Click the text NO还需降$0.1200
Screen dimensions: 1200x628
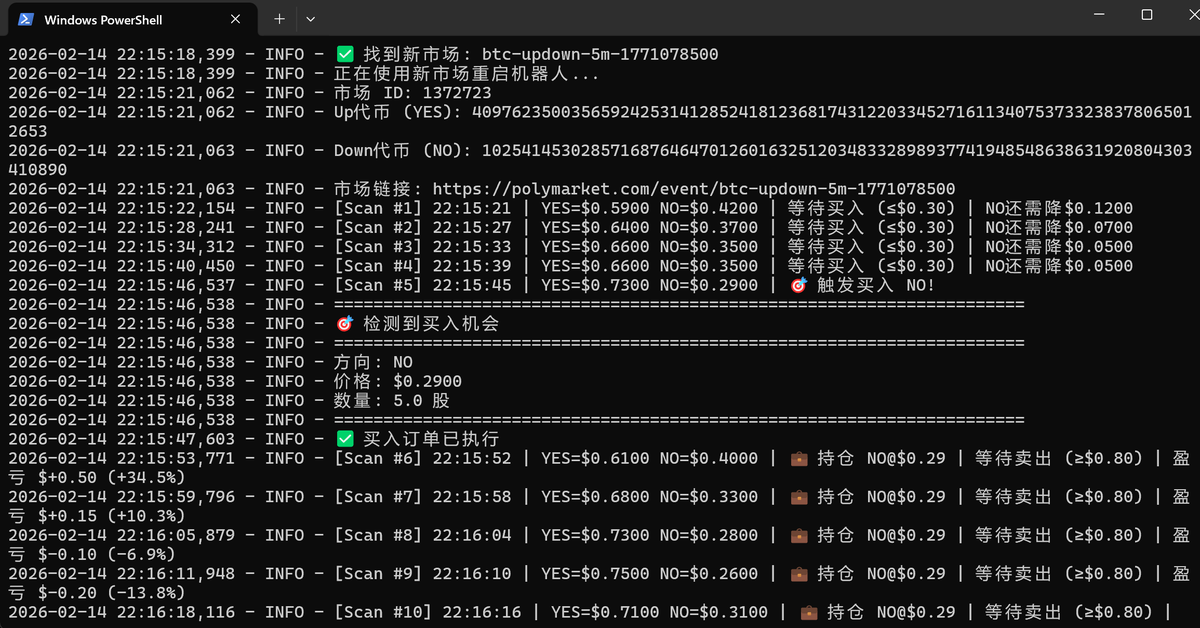pyautogui.click(x=1059, y=208)
